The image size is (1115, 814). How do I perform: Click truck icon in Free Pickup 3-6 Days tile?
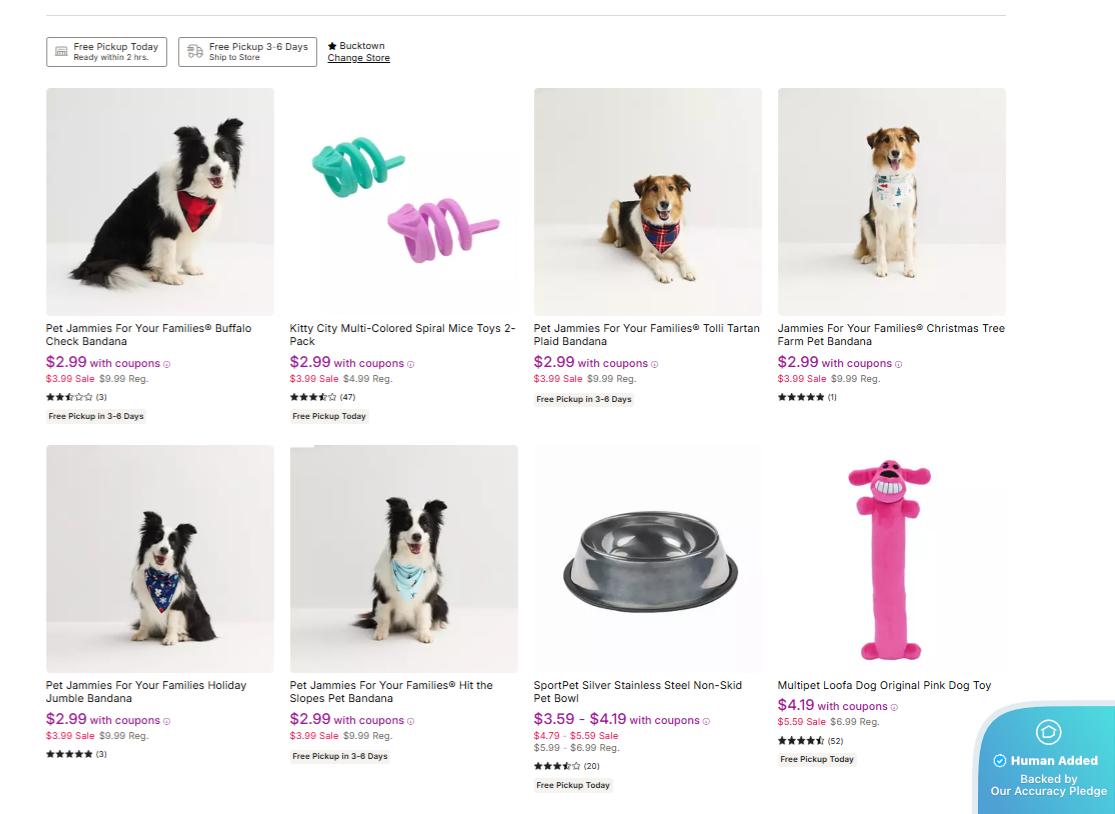[193, 51]
